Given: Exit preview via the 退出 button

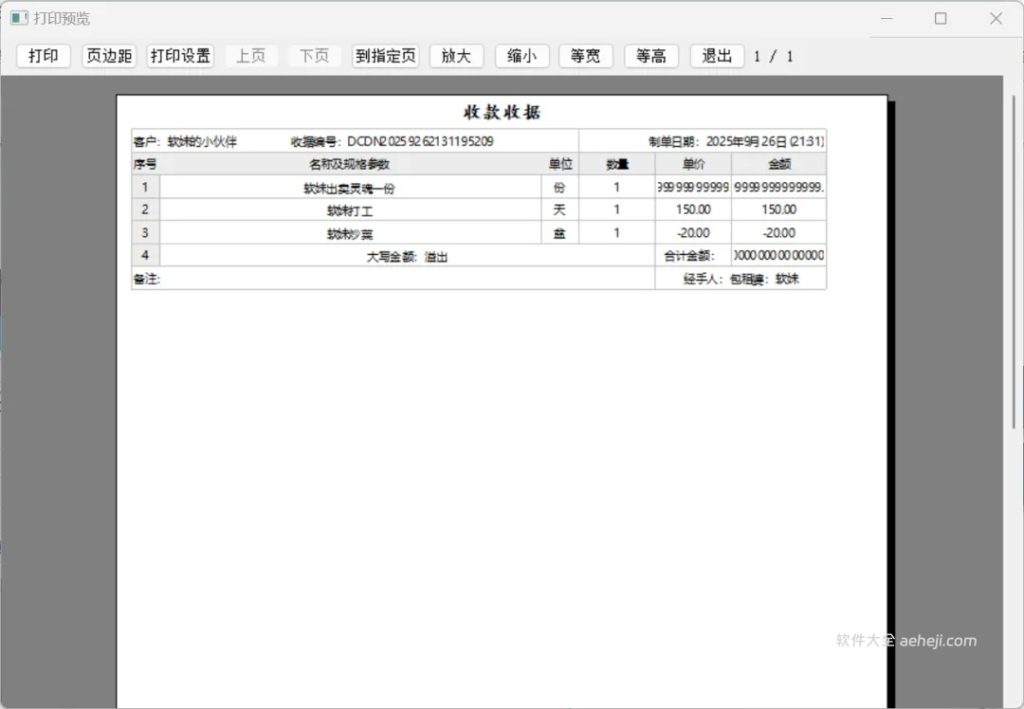Looking at the screenshot, I should pyautogui.click(x=715, y=56).
